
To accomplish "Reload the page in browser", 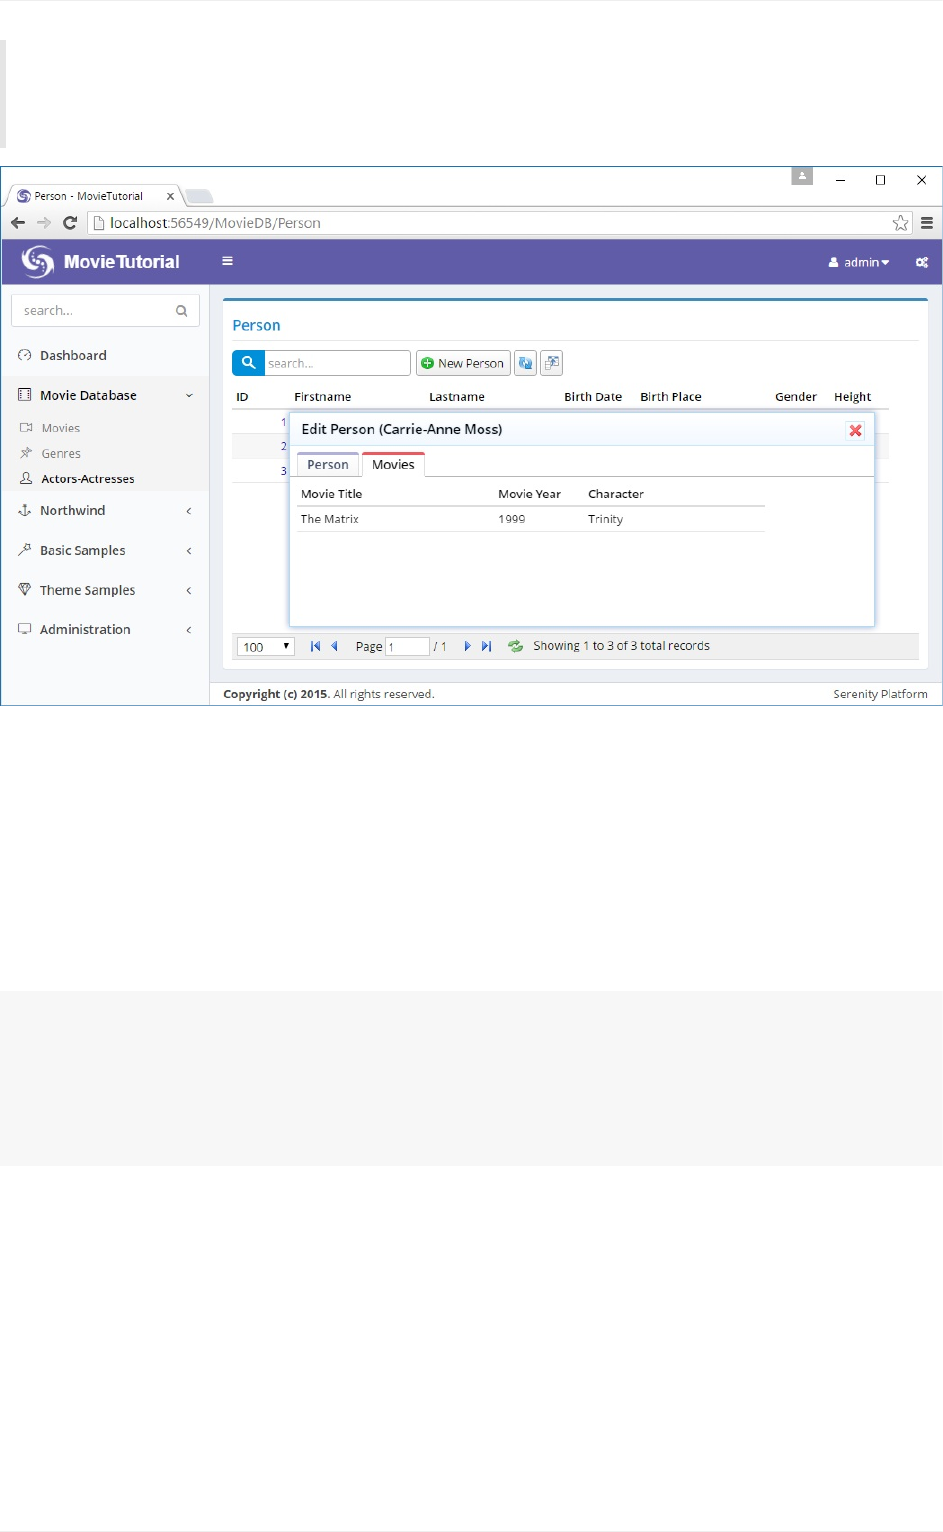I will (70, 223).
